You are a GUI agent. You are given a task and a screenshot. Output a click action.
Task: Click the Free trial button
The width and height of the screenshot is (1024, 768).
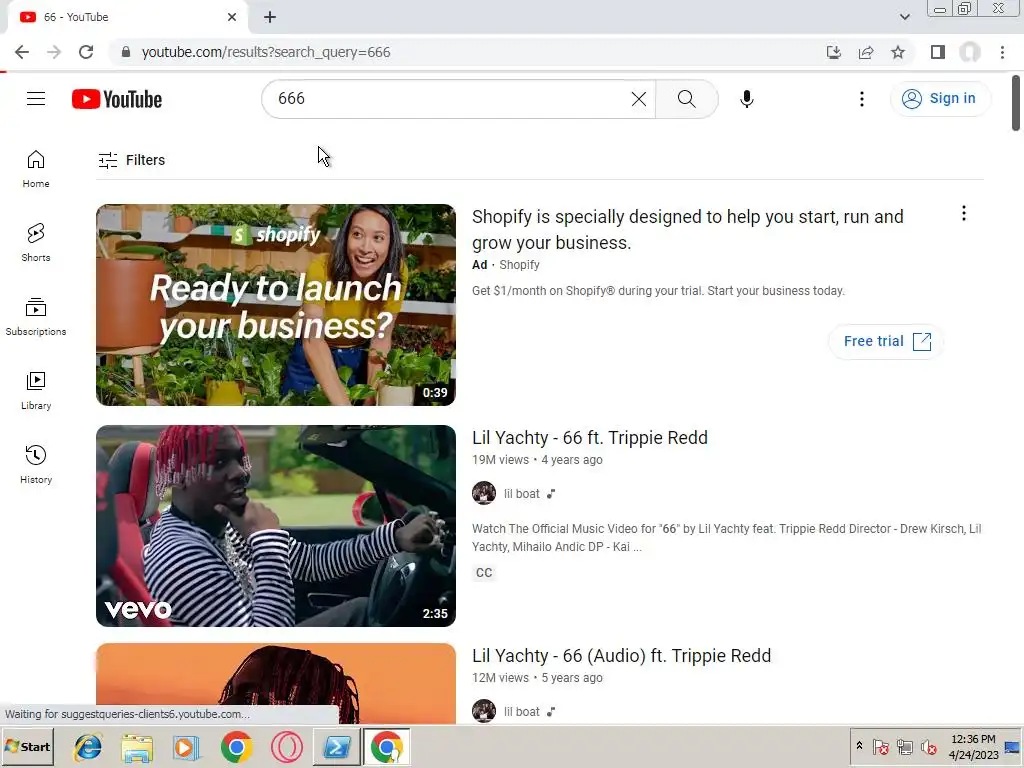[886, 341]
